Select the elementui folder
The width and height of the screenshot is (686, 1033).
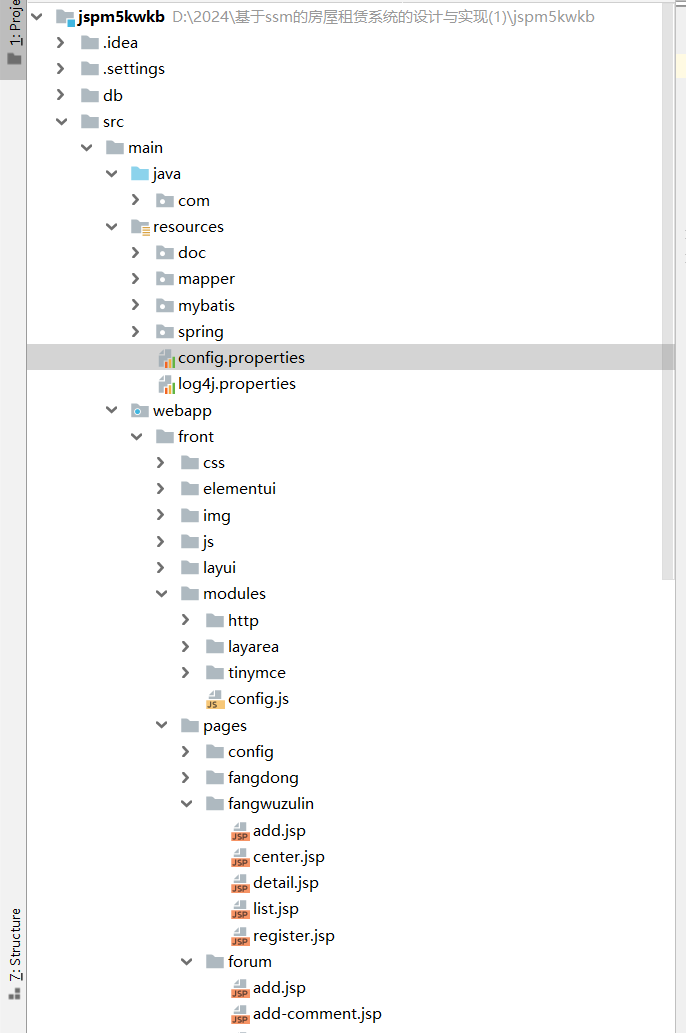[x=239, y=489]
